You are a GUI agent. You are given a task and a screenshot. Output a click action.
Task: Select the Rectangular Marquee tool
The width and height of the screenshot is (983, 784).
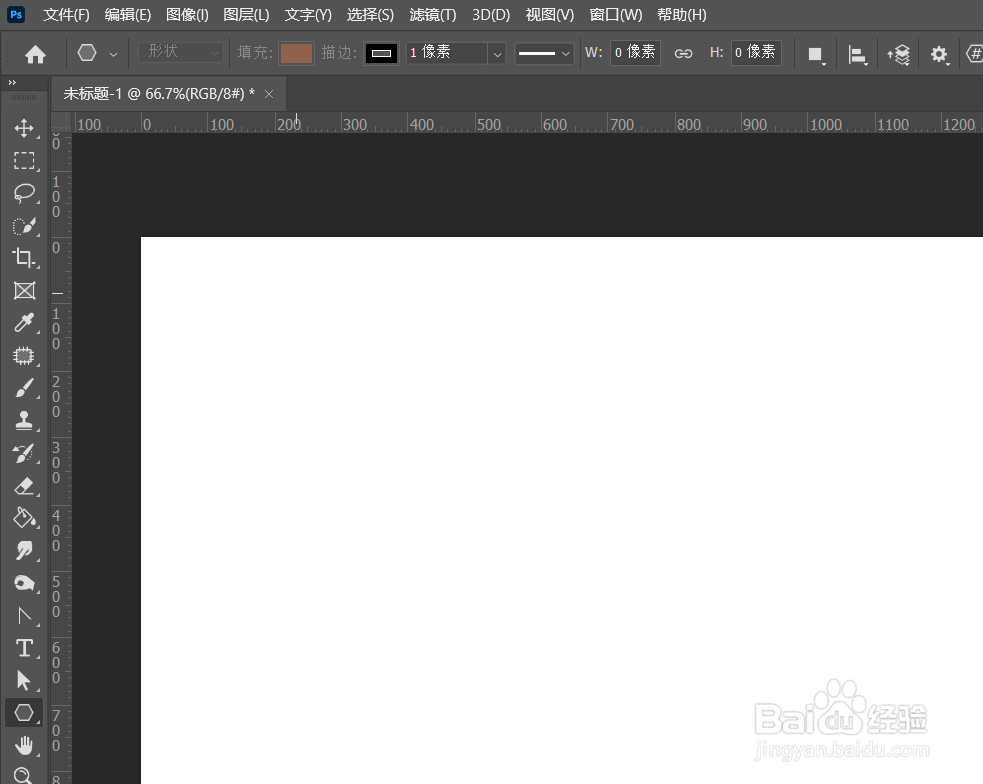tap(24, 160)
